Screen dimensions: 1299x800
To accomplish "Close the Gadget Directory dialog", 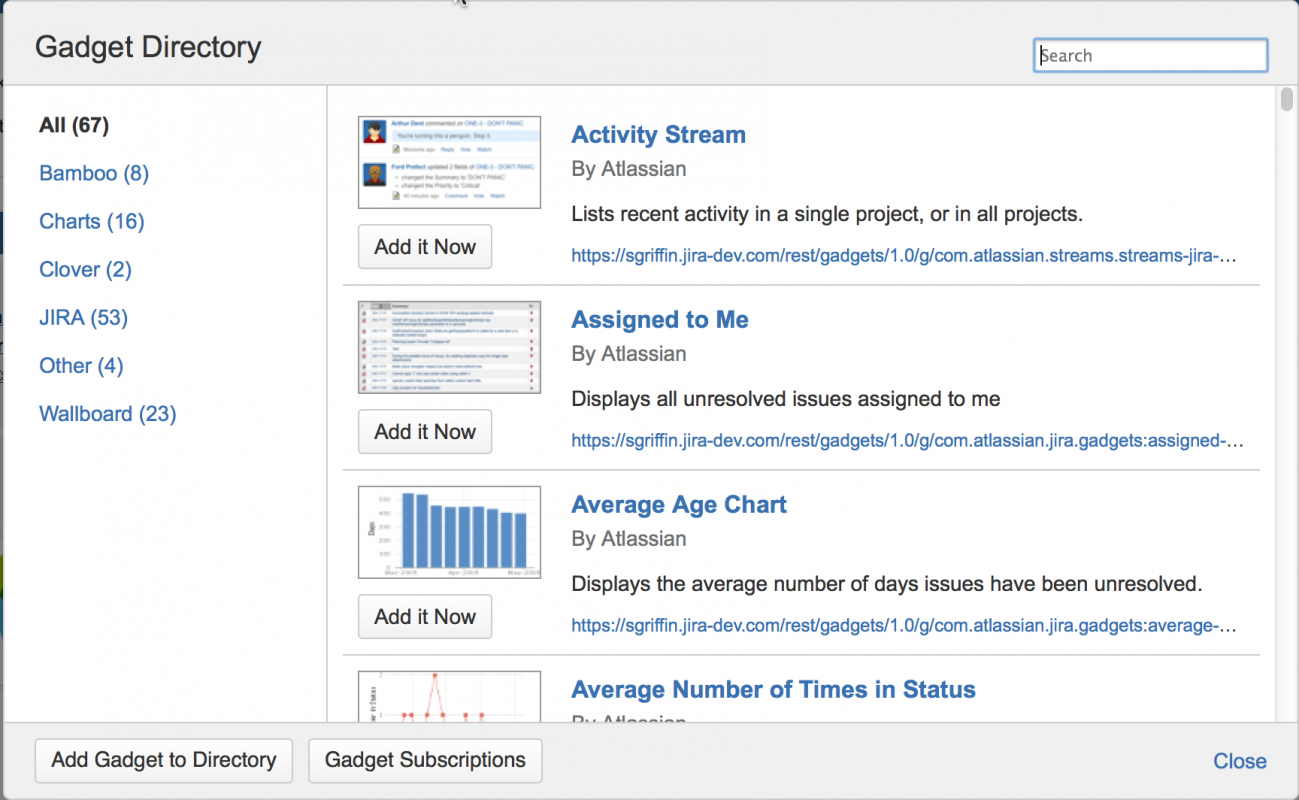I will coord(1239,761).
